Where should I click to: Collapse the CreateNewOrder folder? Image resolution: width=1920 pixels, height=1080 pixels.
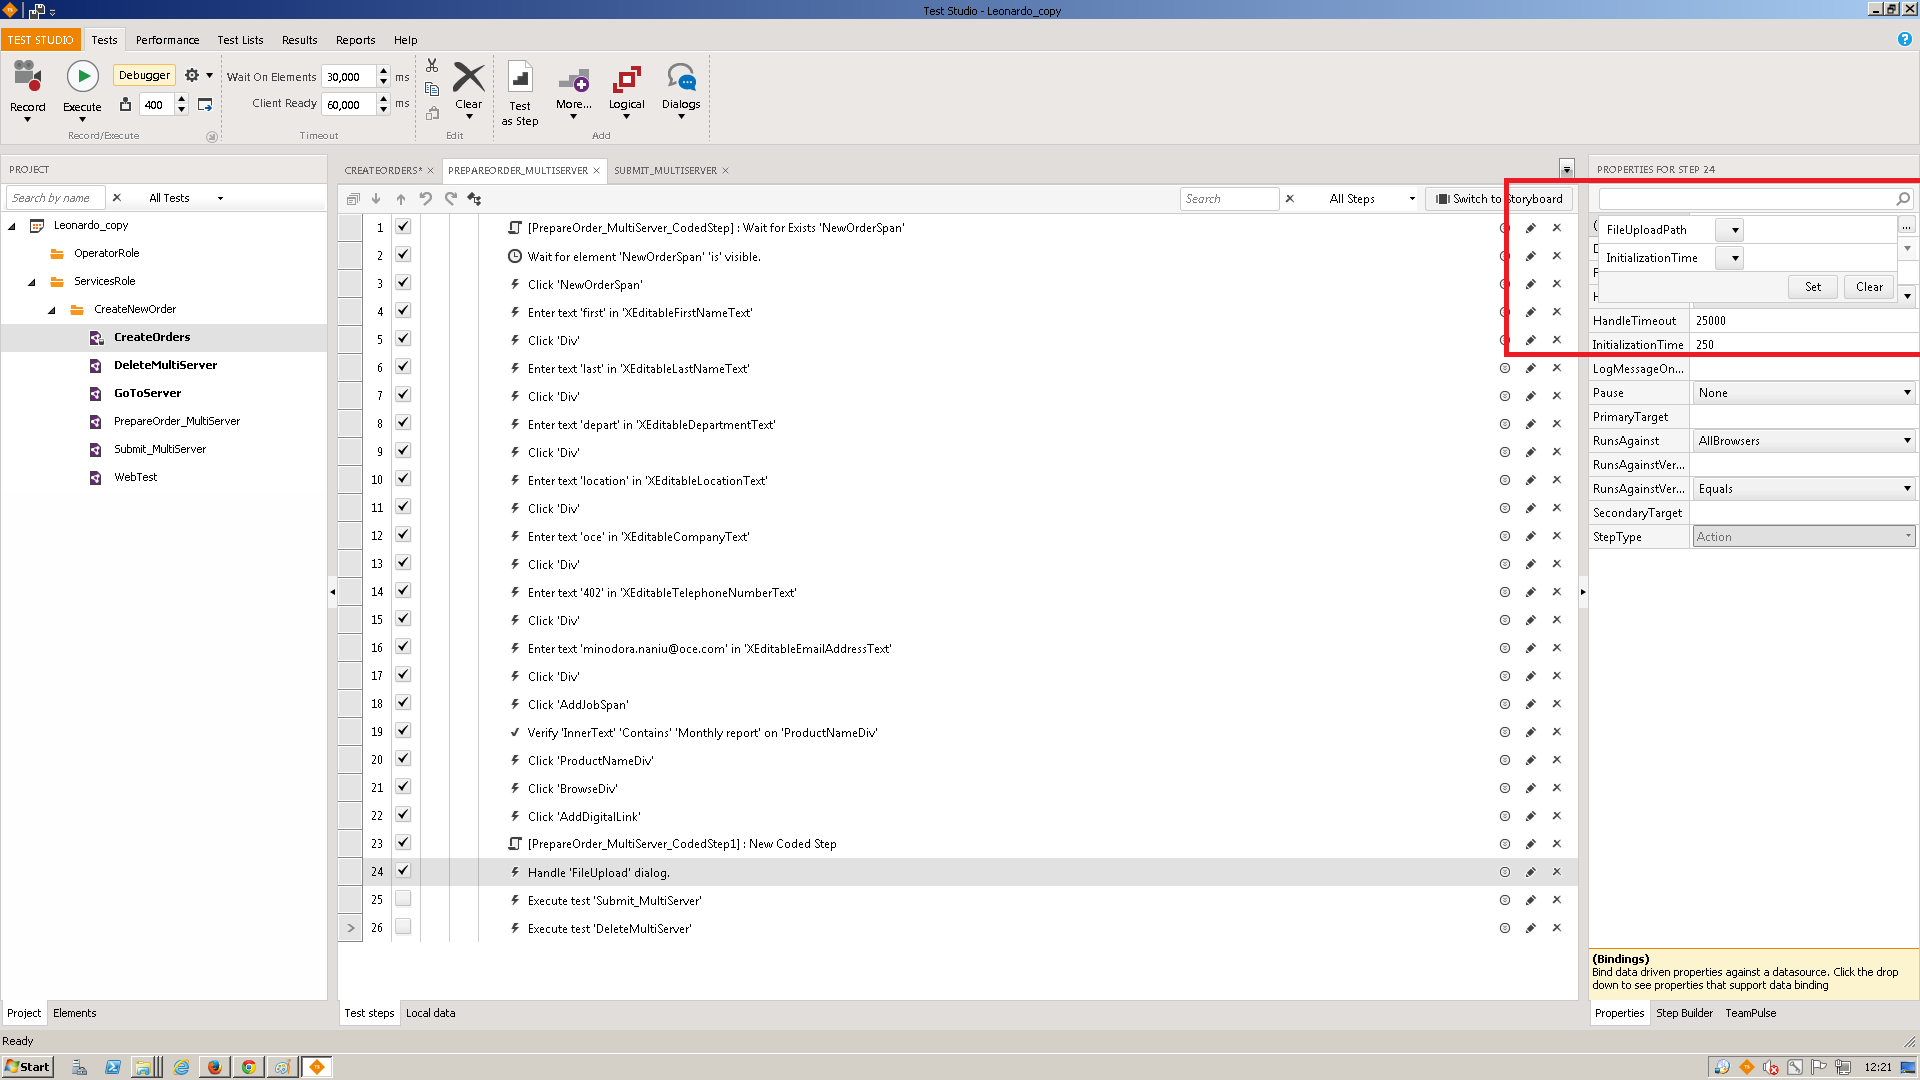pyautogui.click(x=52, y=310)
